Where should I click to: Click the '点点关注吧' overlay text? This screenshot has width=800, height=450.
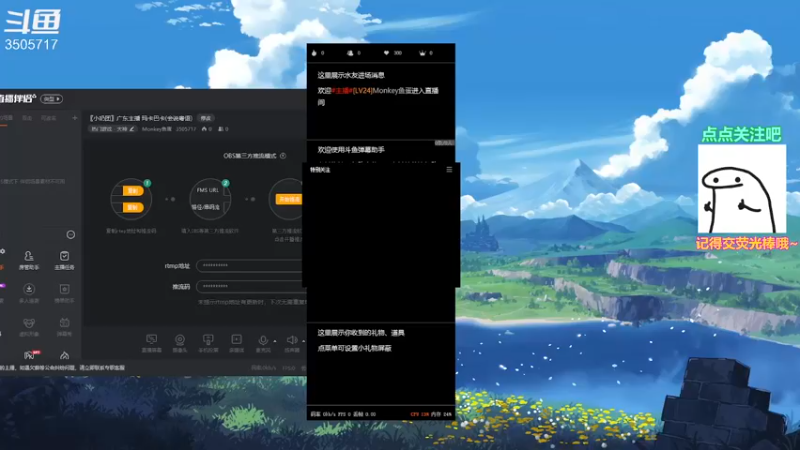point(741,135)
